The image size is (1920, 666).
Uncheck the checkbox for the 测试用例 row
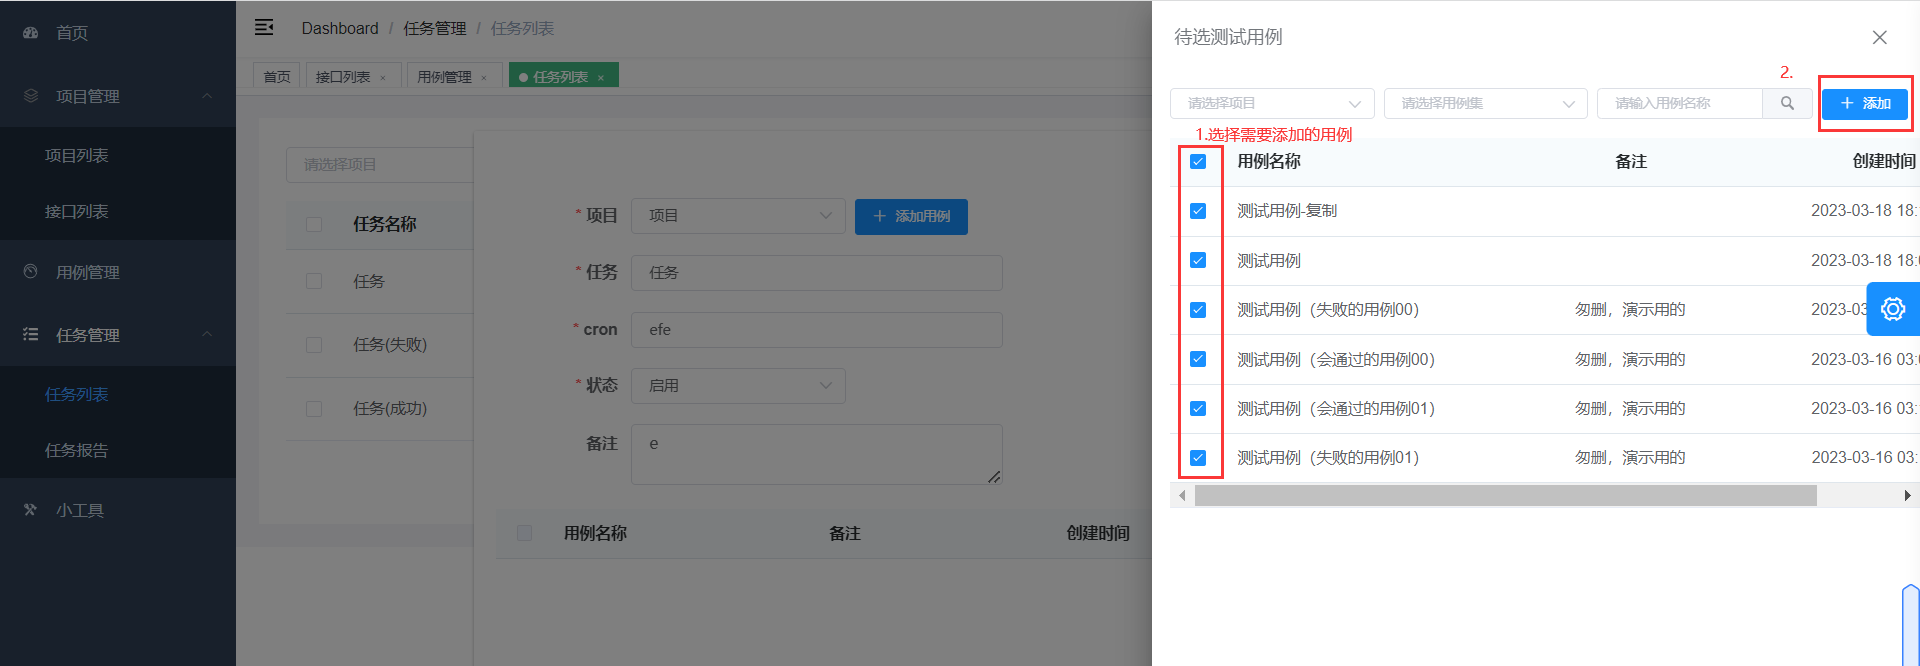pos(1198,260)
